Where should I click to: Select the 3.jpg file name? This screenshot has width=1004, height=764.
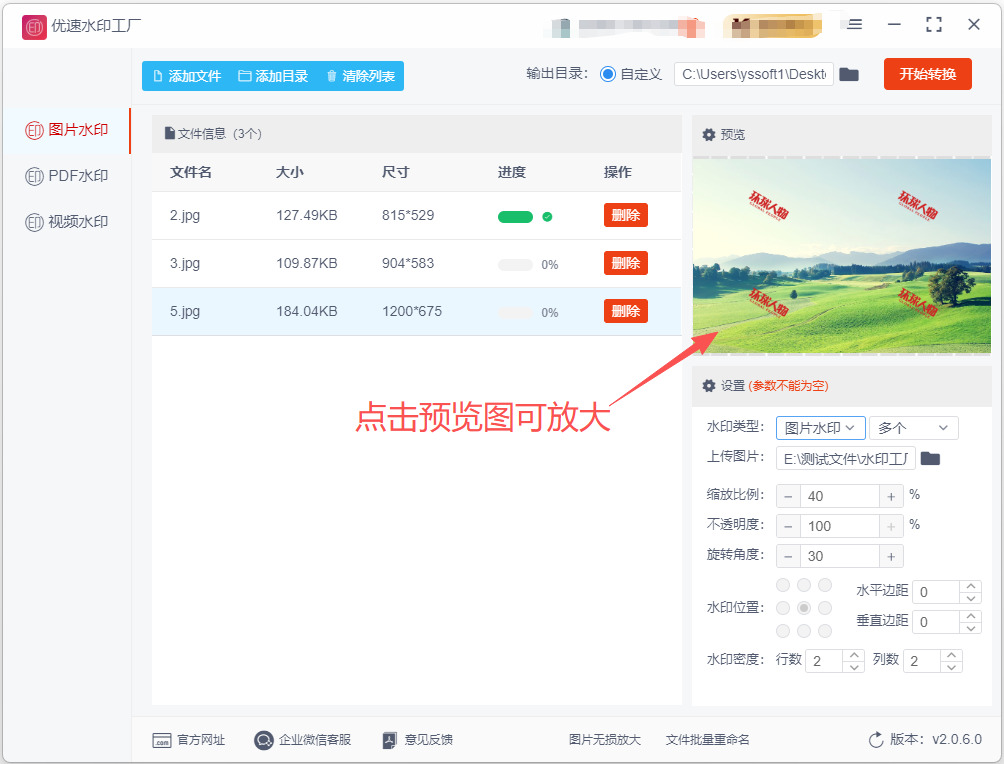tap(185, 263)
